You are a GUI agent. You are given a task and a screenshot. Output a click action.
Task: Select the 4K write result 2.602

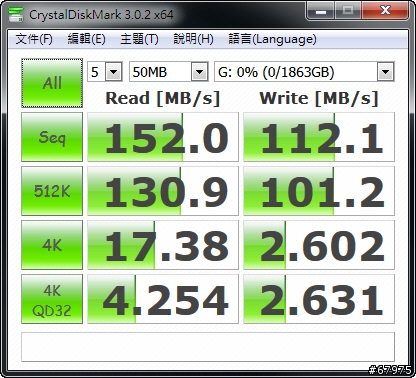click(x=319, y=245)
